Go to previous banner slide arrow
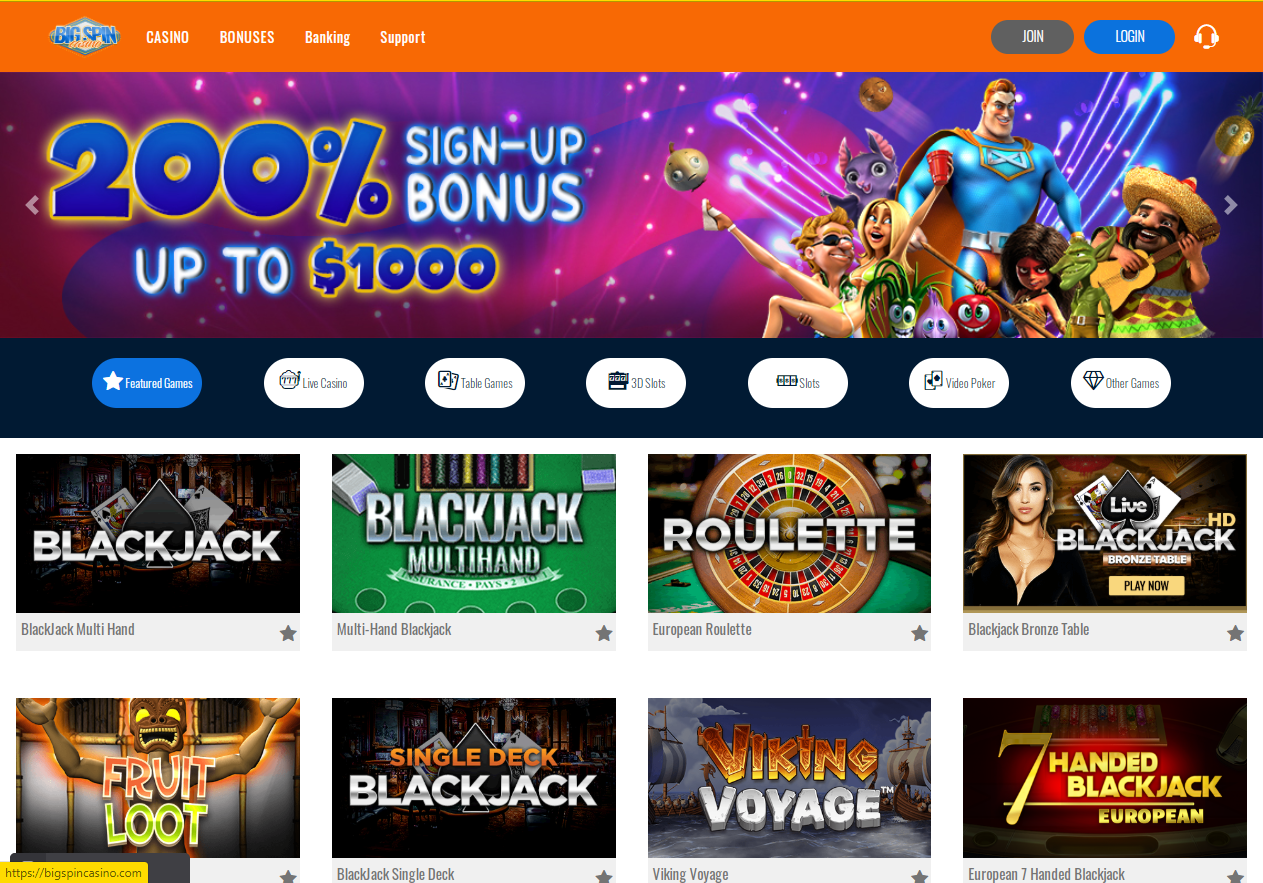Image resolution: width=1263 pixels, height=883 pixels. [32, 205]
